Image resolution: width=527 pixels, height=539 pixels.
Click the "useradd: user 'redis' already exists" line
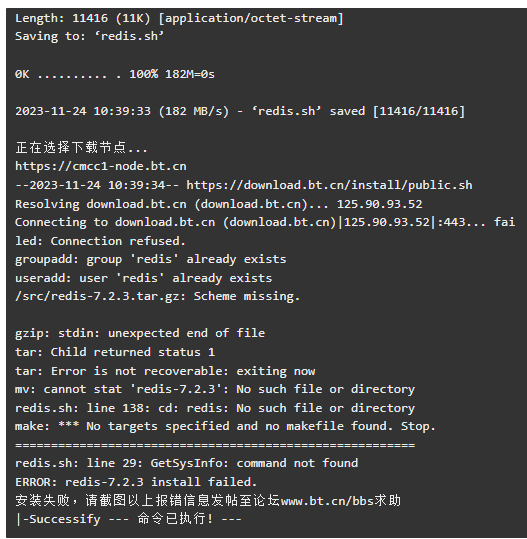[x=143, y=278]
